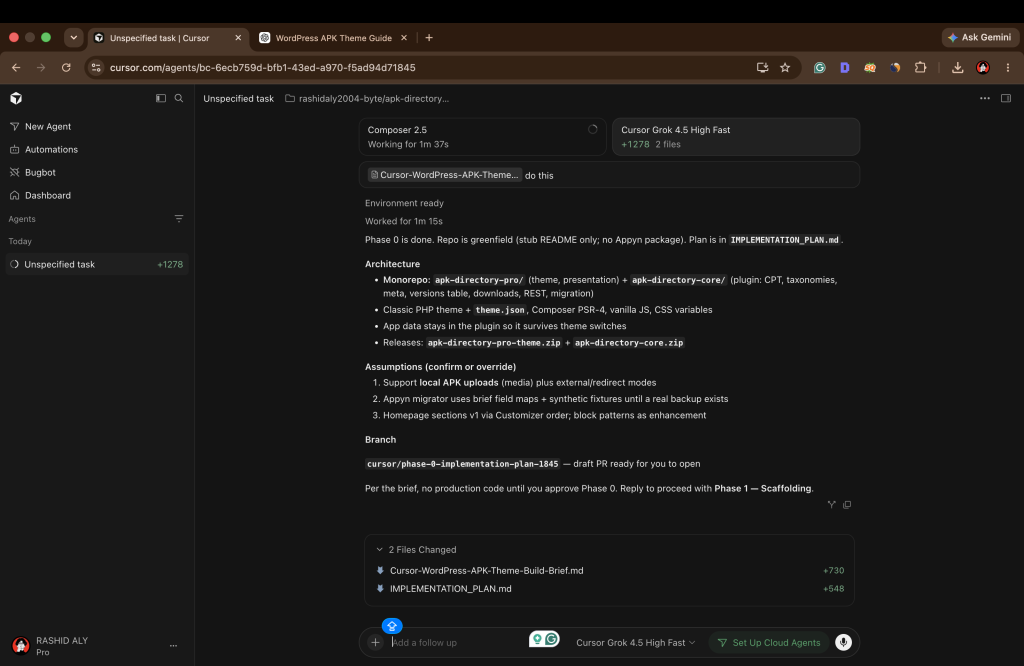
Task: Click the Unspecified task title in header
Action: point(238,99)
